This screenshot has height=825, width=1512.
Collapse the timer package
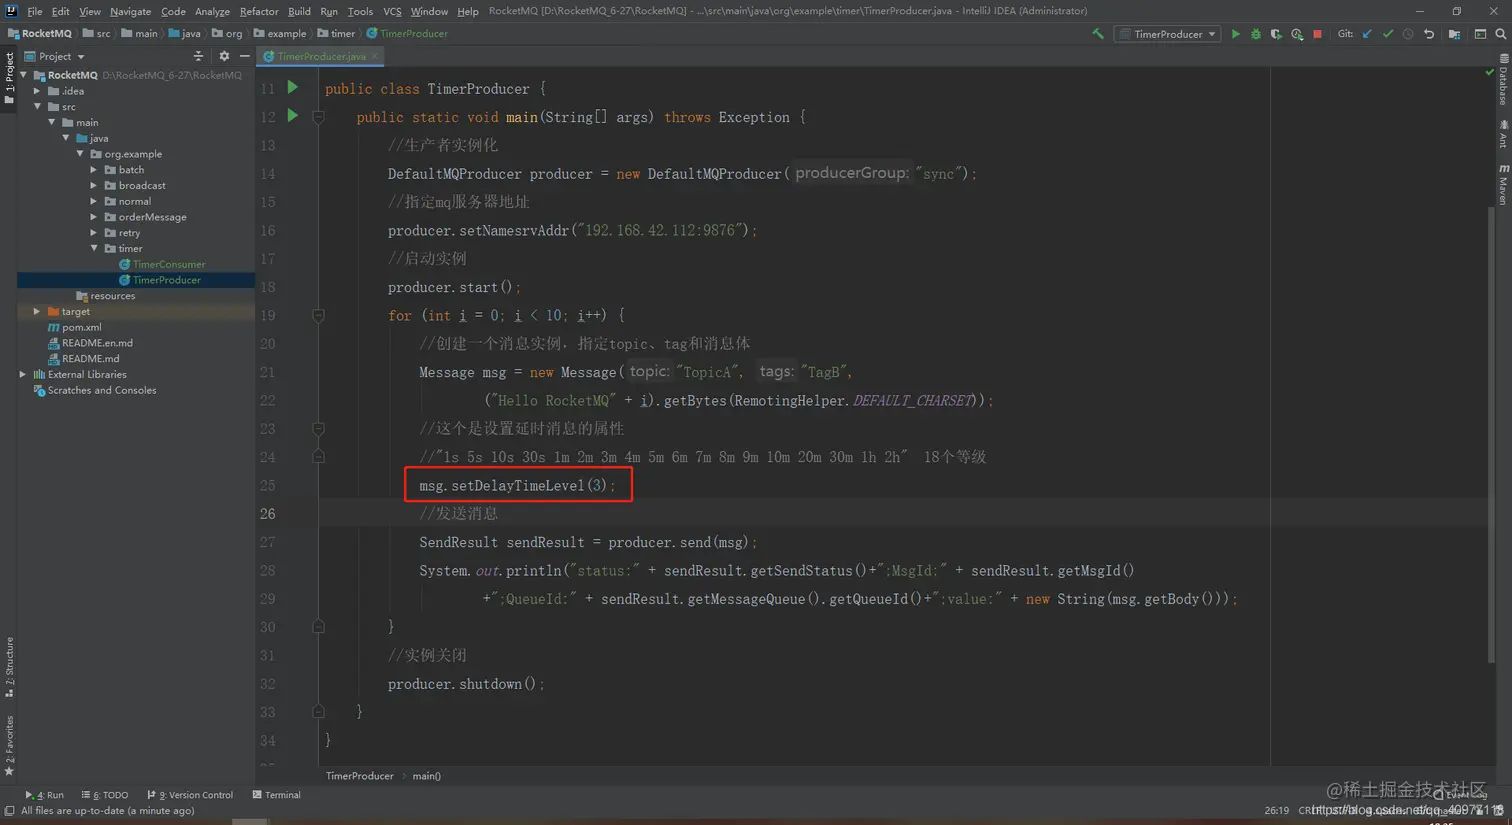click(94, 248)
